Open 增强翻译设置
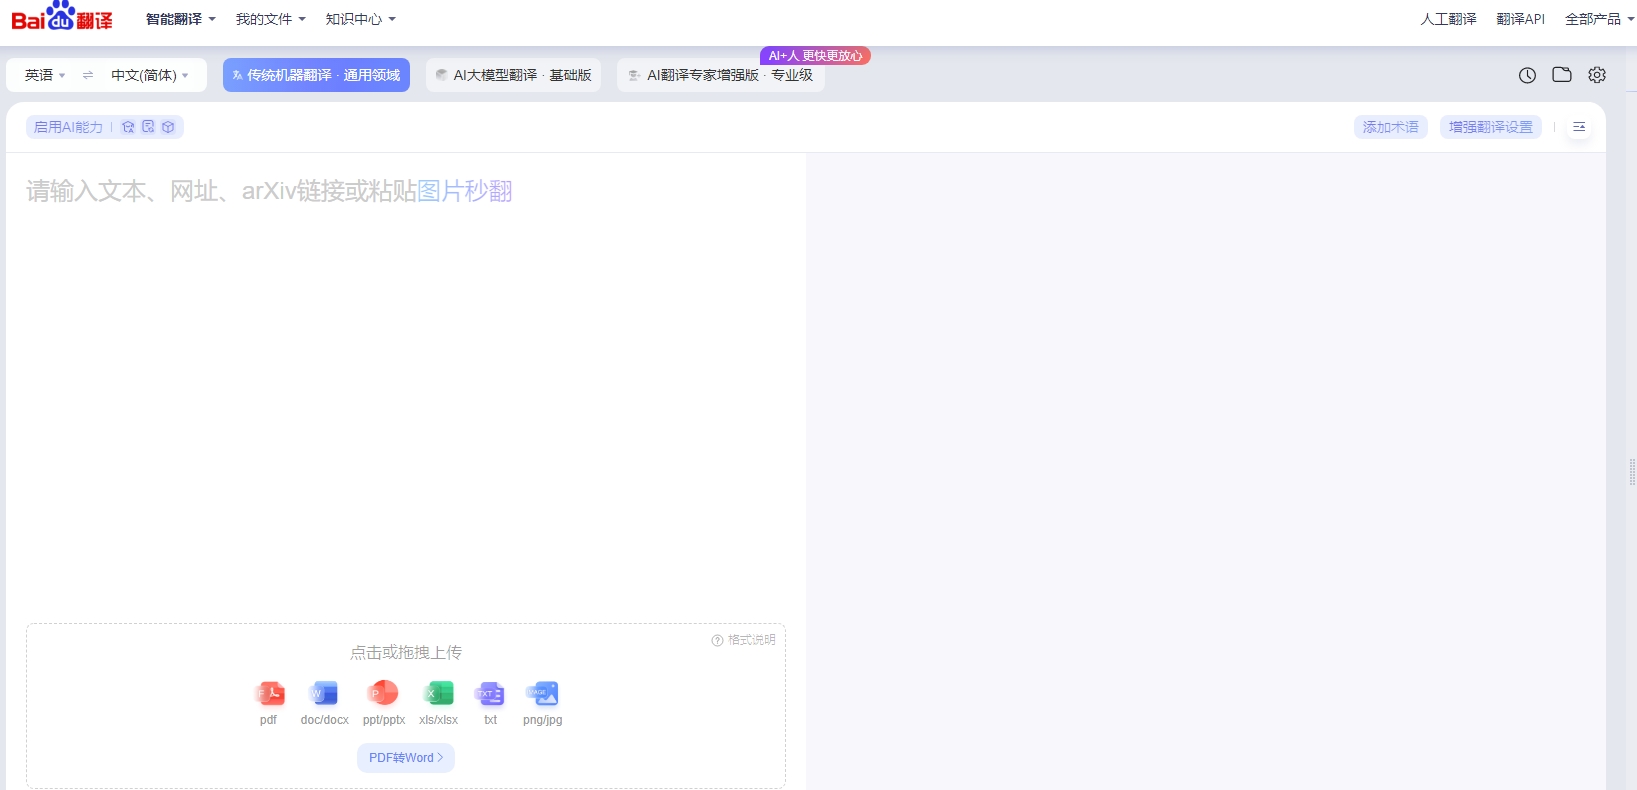Screen dimensions: 1637x790 (1491, 127)
